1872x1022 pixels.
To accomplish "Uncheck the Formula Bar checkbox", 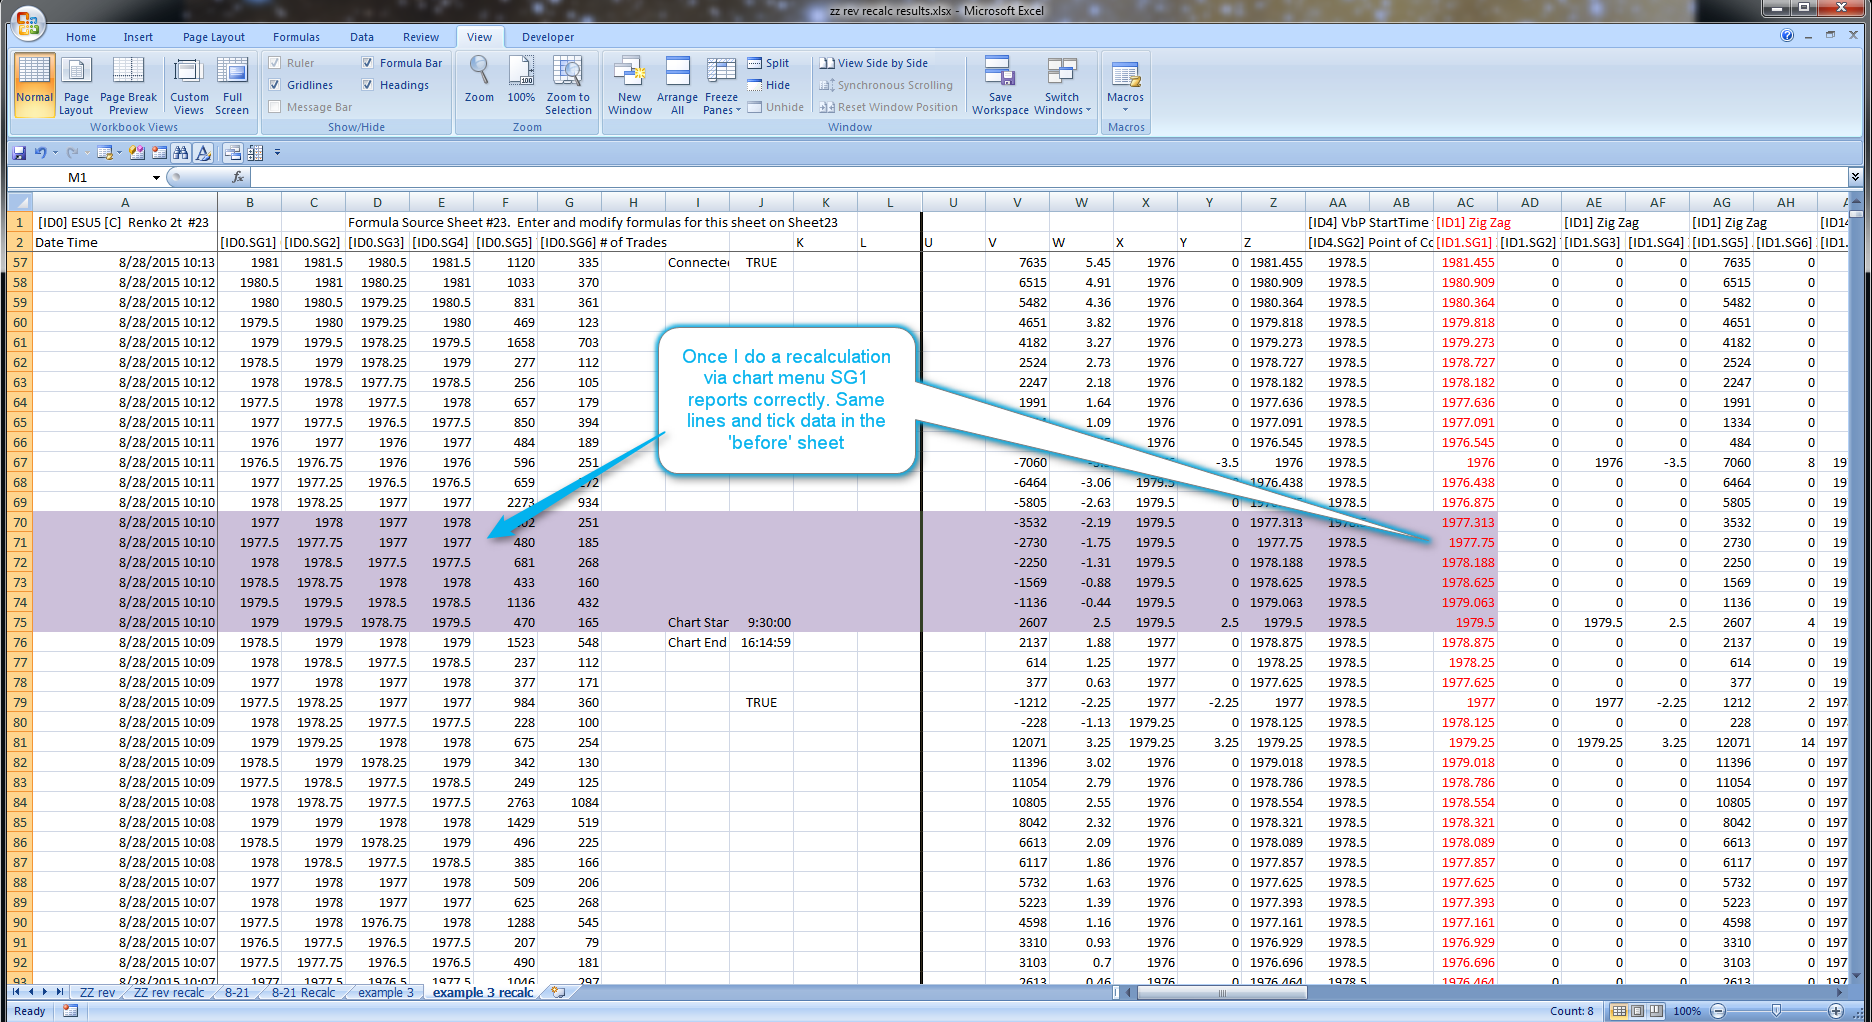I will pyautogui.click(x=368, y=63).
